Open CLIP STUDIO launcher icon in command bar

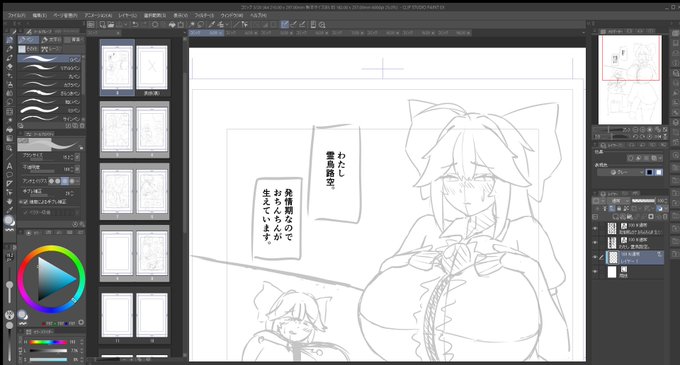[91, 25]
